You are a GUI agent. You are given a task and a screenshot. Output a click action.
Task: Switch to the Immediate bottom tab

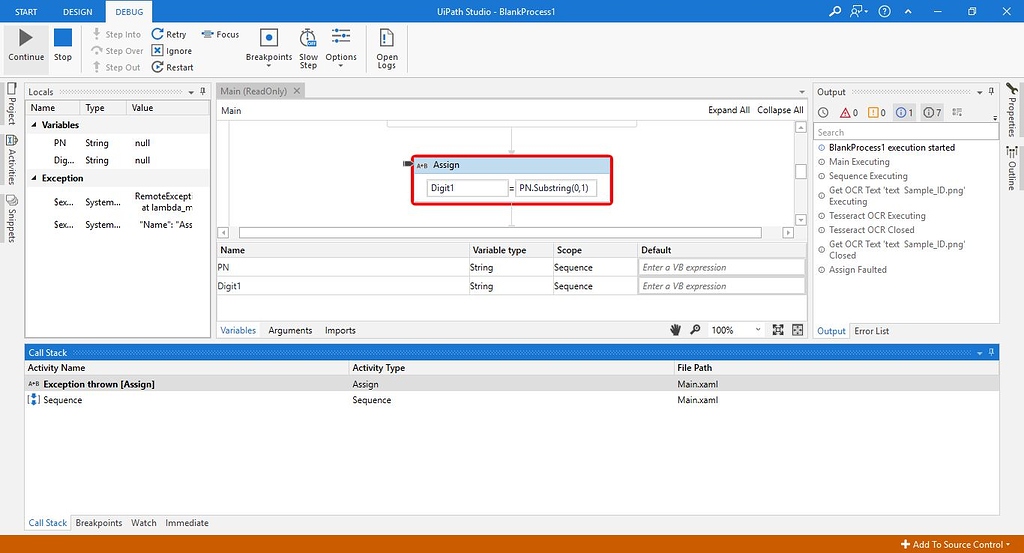pyautogui.click(x=187, y=523)
